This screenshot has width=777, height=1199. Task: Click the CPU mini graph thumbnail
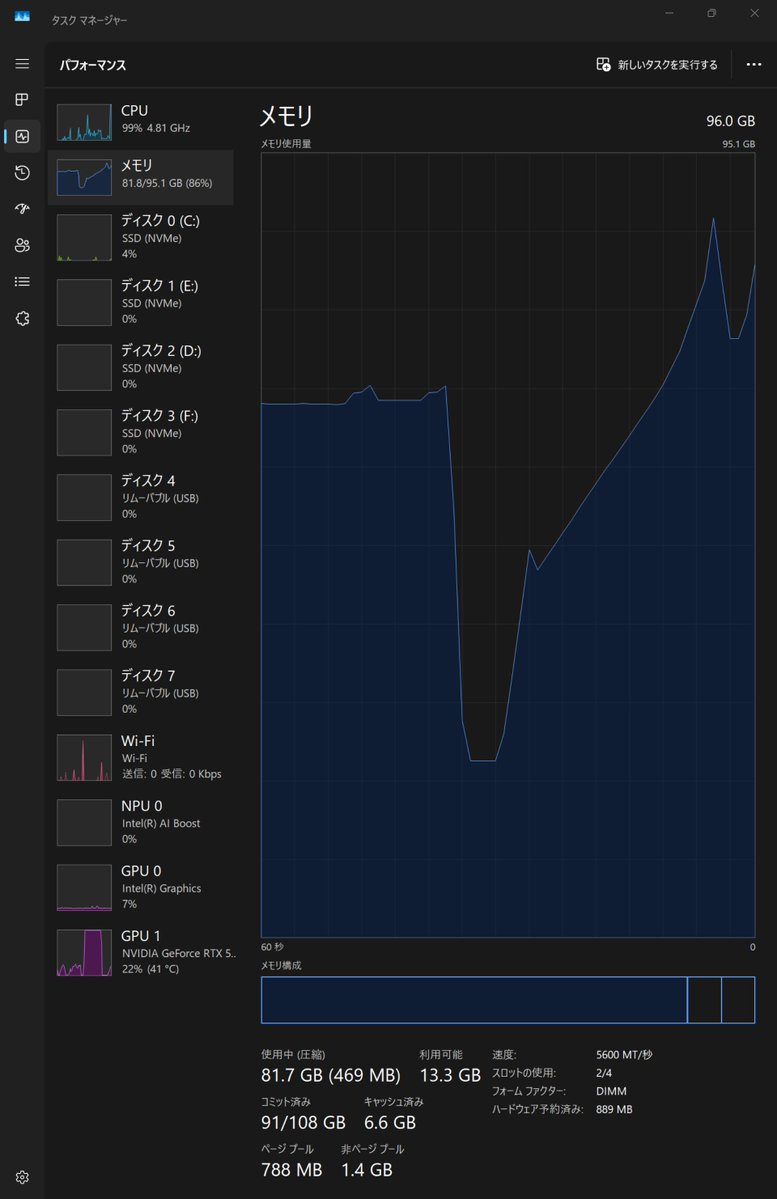click(x=84, y=122)
